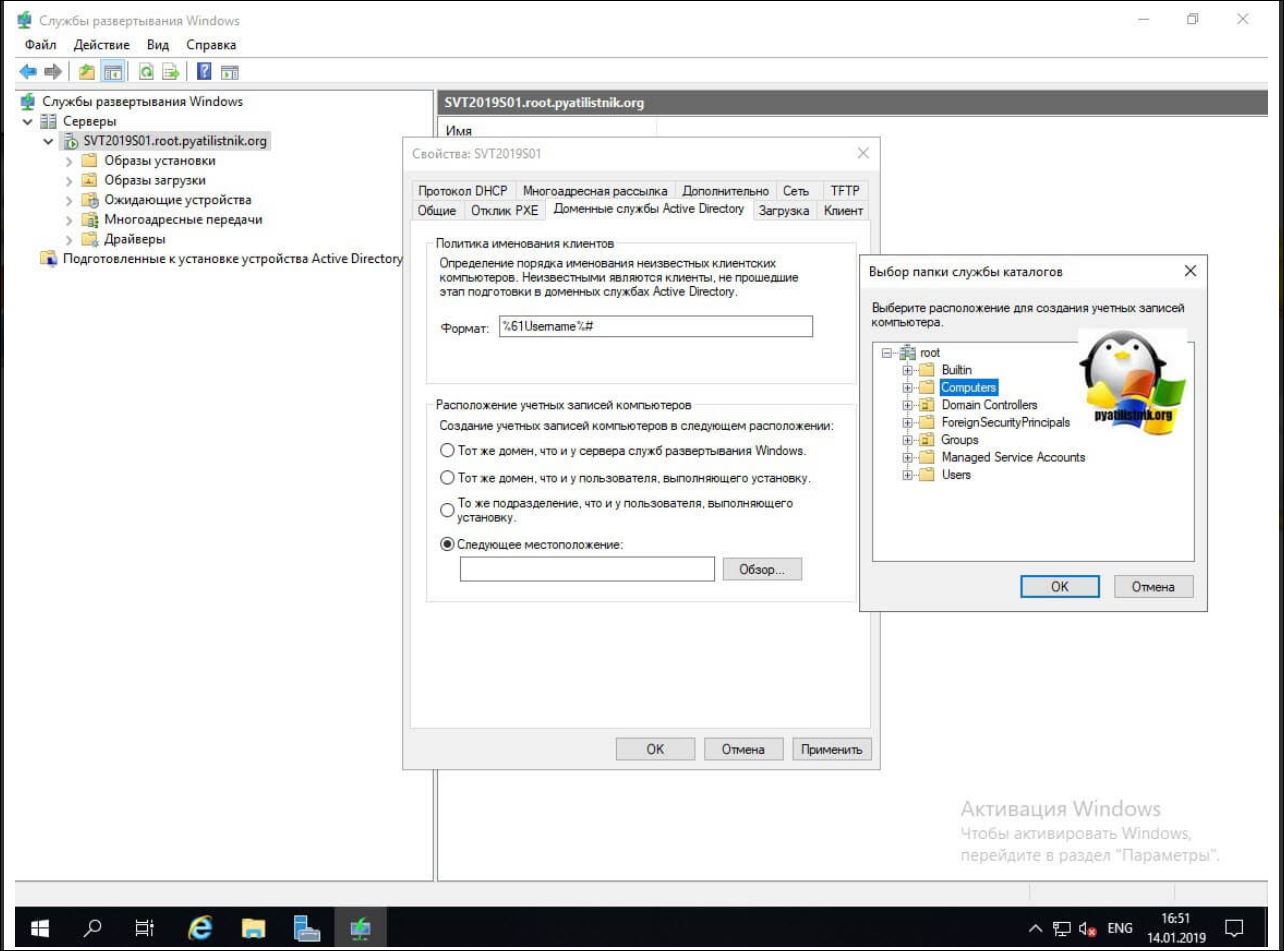Click the Export List toolbar icon

point(171,71)
